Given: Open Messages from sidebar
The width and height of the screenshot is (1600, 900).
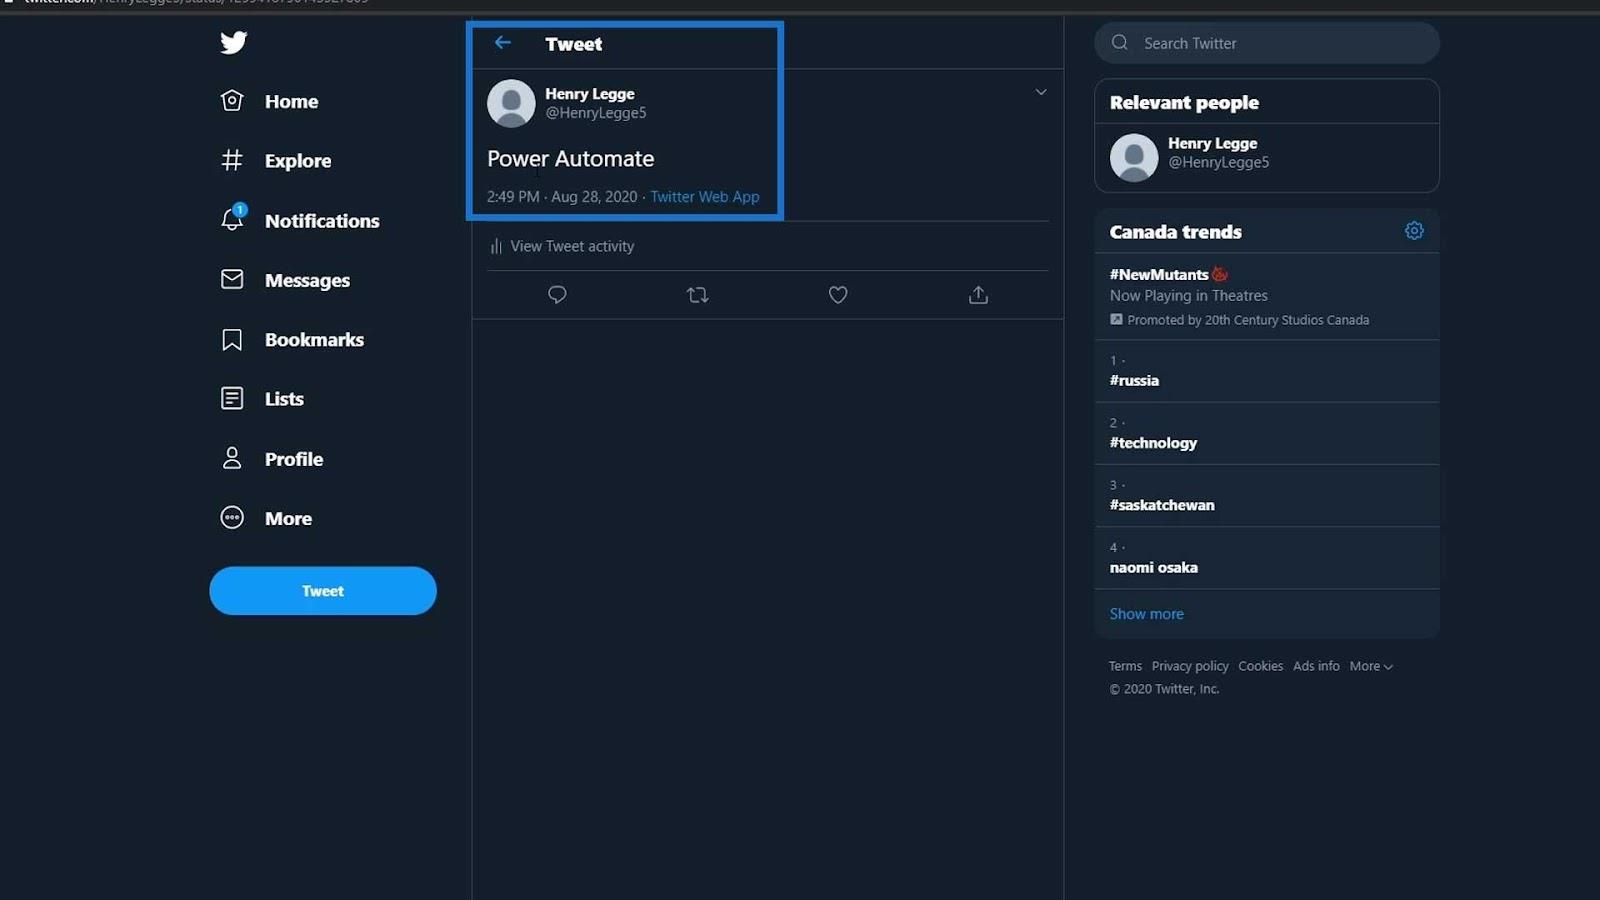Looking at the screenshot, I should pos(285,280).
